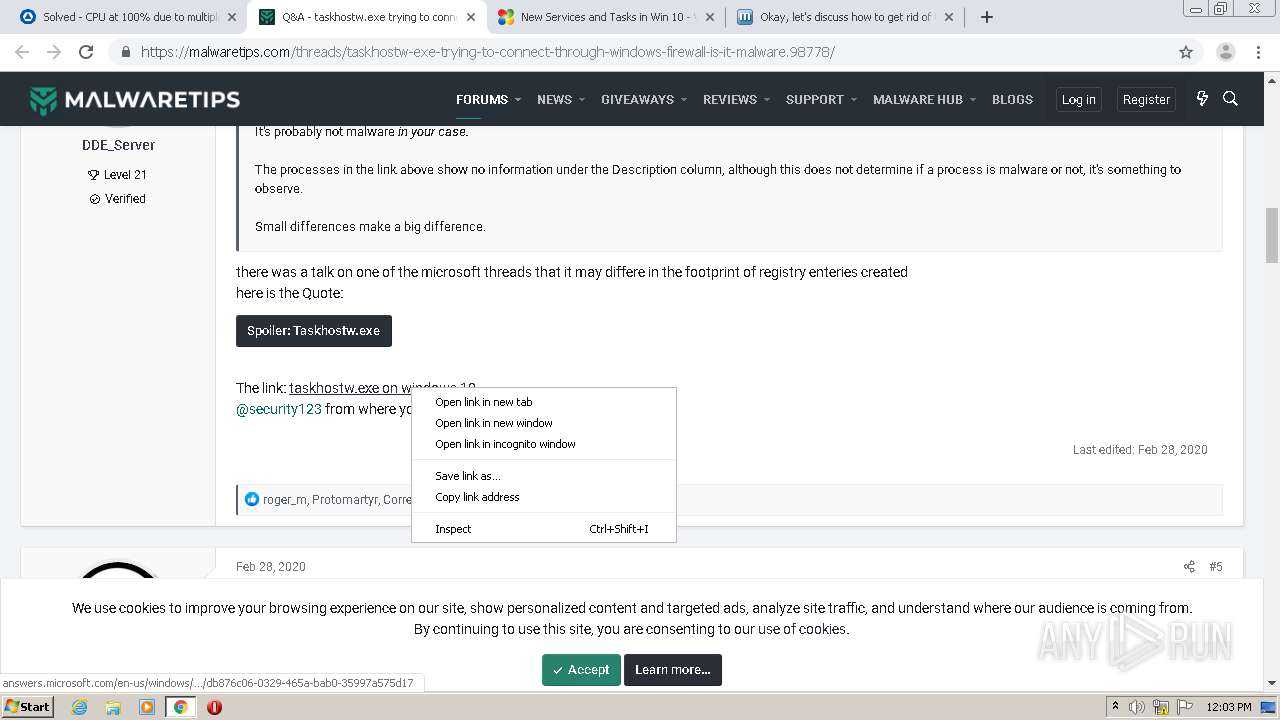The height and width of the screenshot is (720, 1280).
Task: Click scrollbar down arrow
Action: [1272, 684]
